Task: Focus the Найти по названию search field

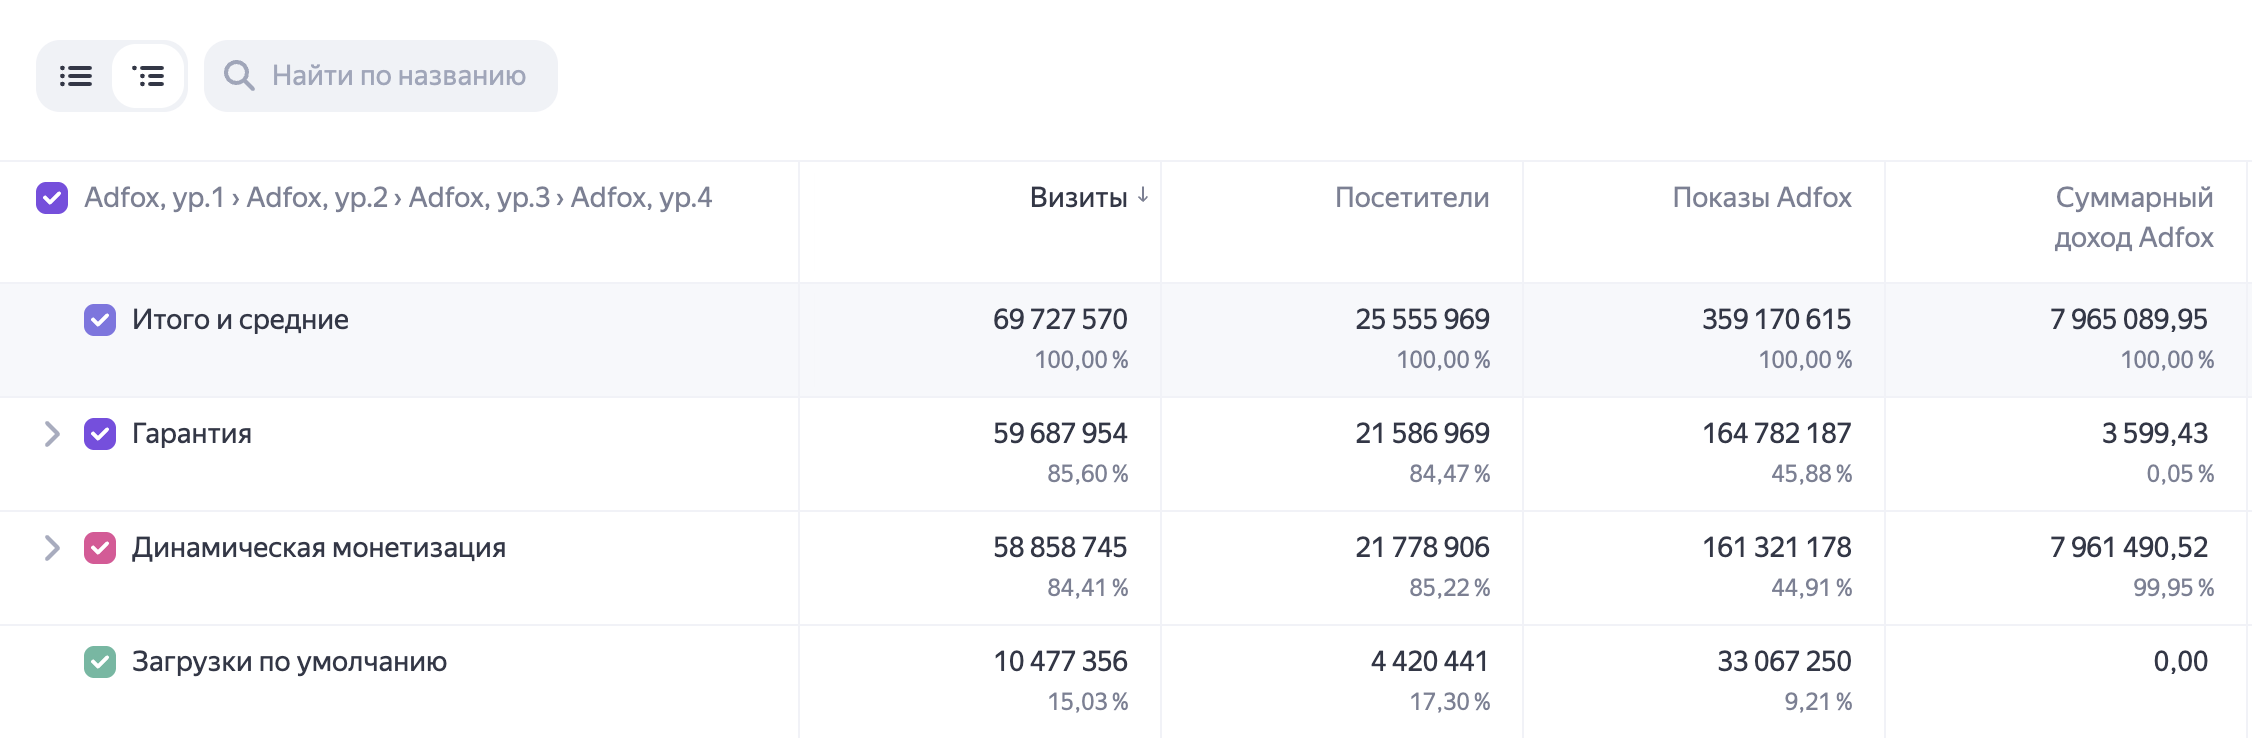Action: point(381,76)
